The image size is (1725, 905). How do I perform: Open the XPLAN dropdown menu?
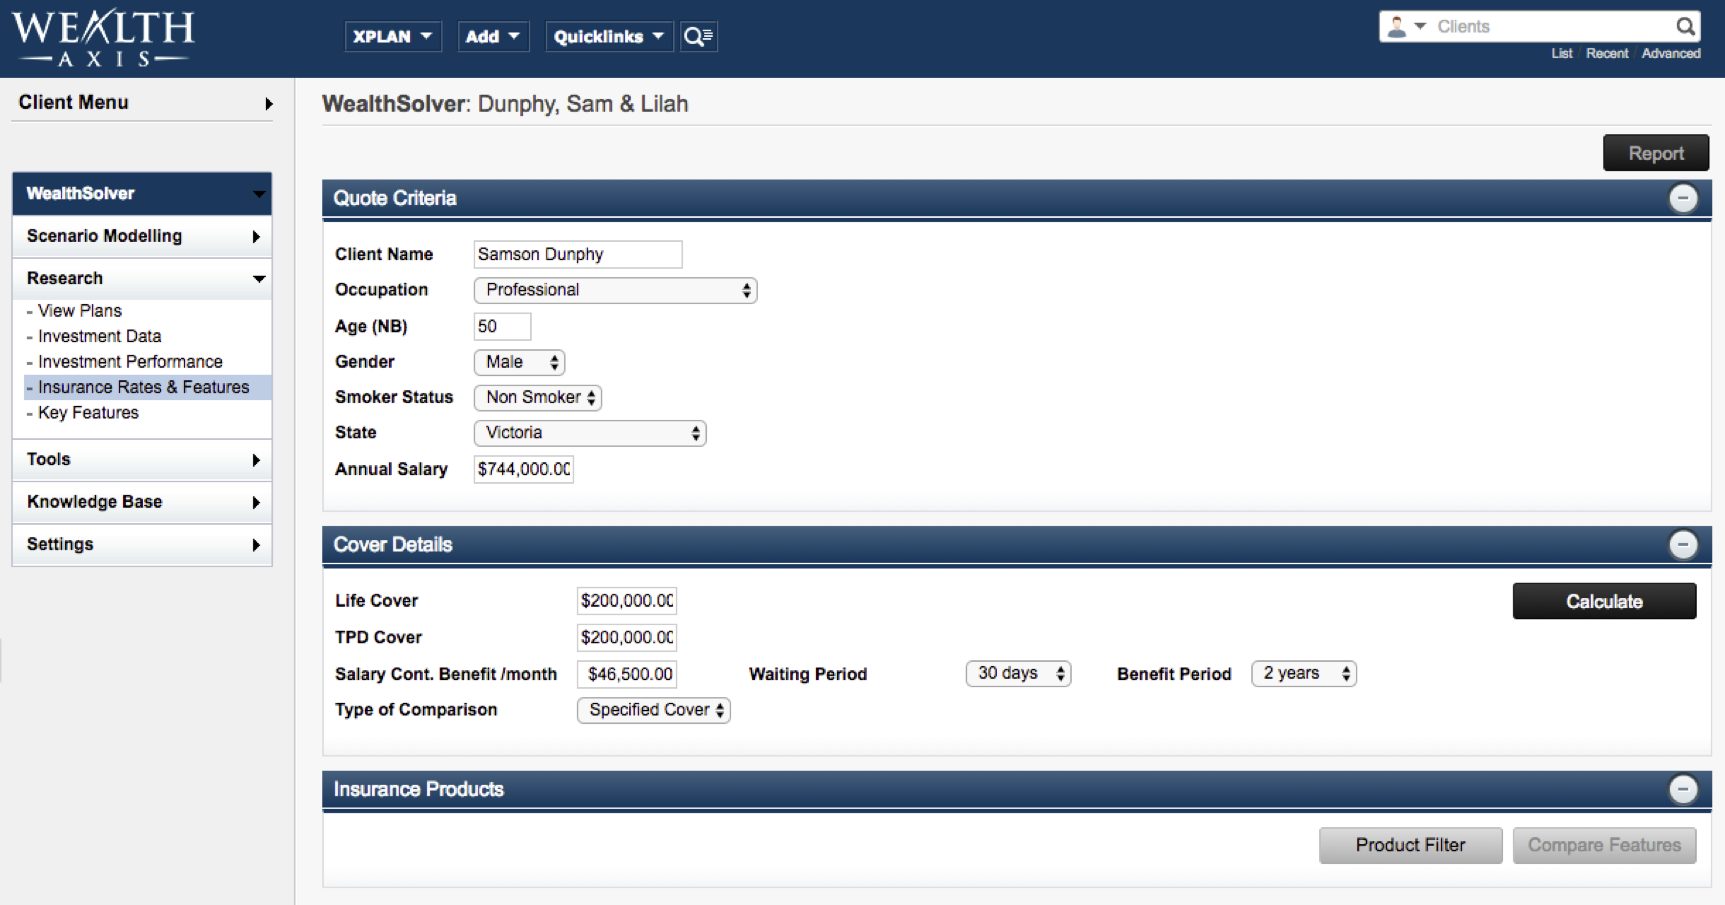point(393,37)
